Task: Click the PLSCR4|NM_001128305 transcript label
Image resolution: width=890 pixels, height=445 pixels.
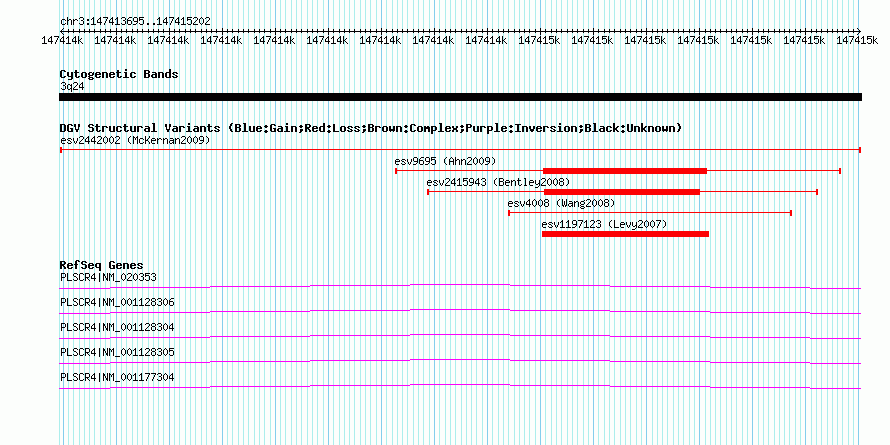Action: (x=117, y=352)
